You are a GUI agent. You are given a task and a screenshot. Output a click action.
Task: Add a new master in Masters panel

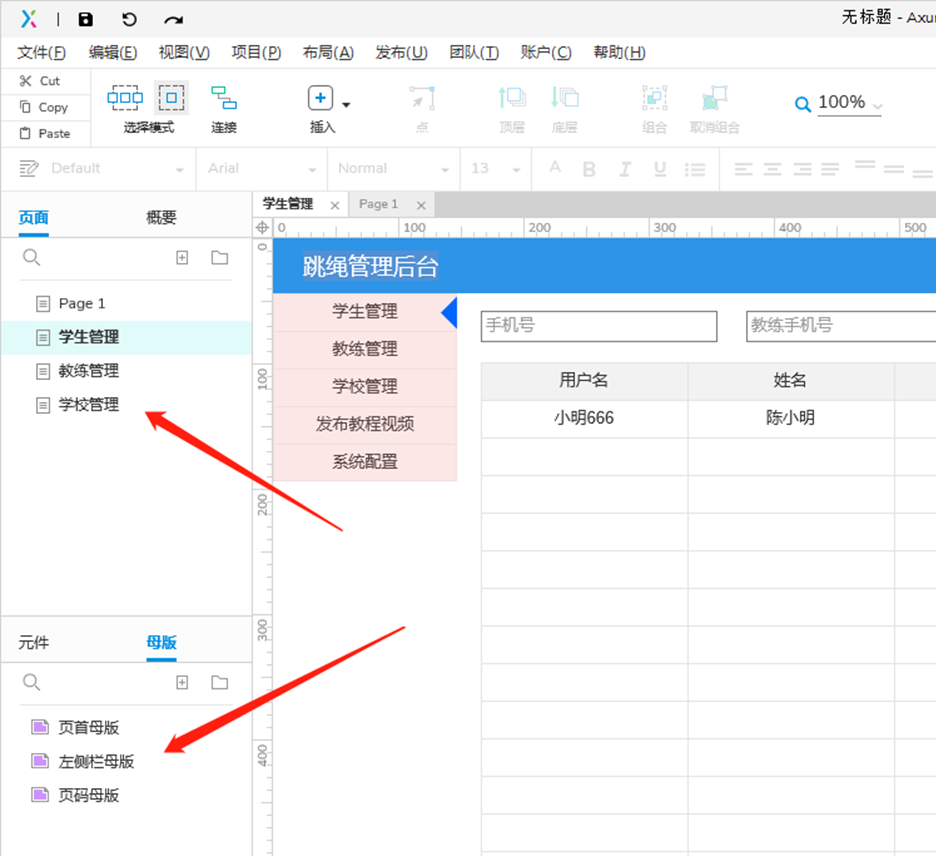click(182, 682)
